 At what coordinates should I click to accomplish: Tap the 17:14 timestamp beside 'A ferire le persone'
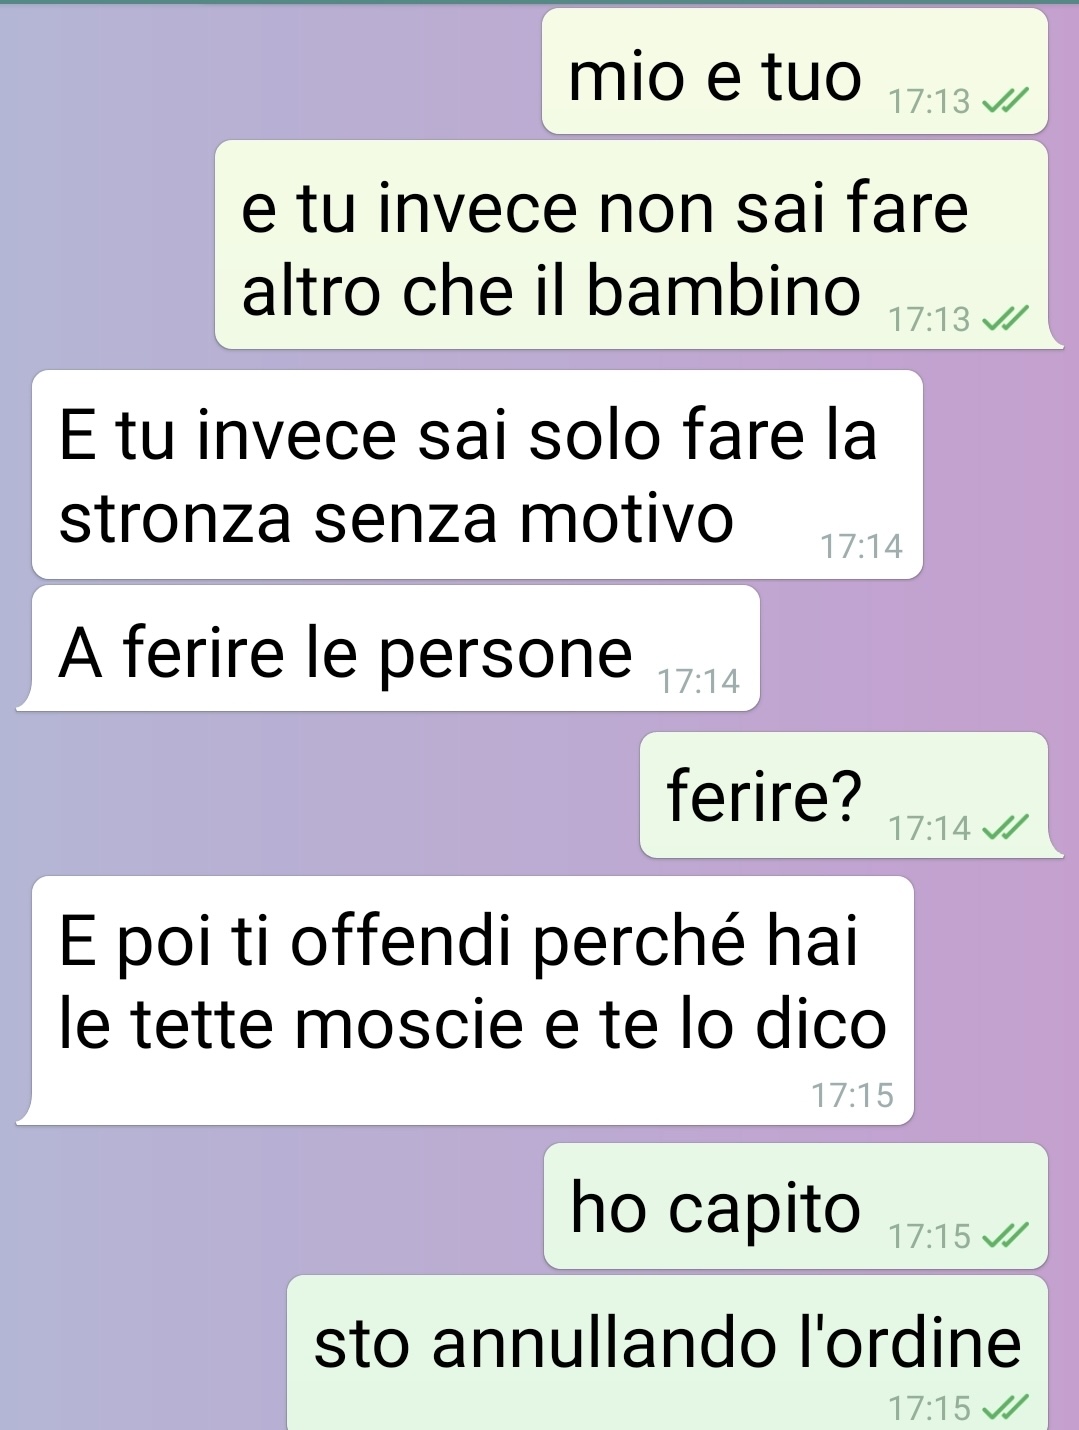[698, 681]
